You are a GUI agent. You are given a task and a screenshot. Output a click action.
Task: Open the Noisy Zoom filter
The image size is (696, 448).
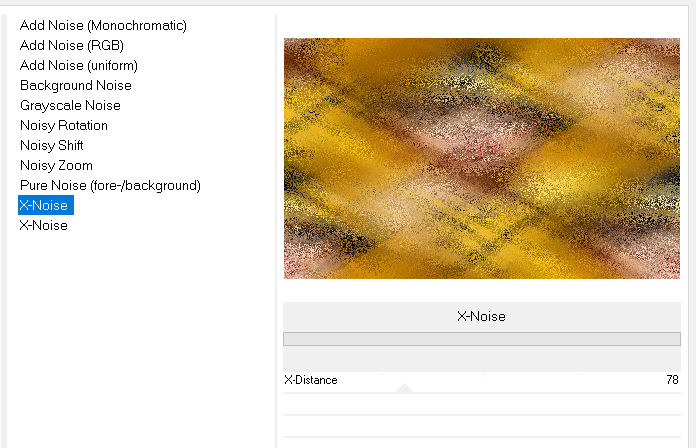click(56, 165)
